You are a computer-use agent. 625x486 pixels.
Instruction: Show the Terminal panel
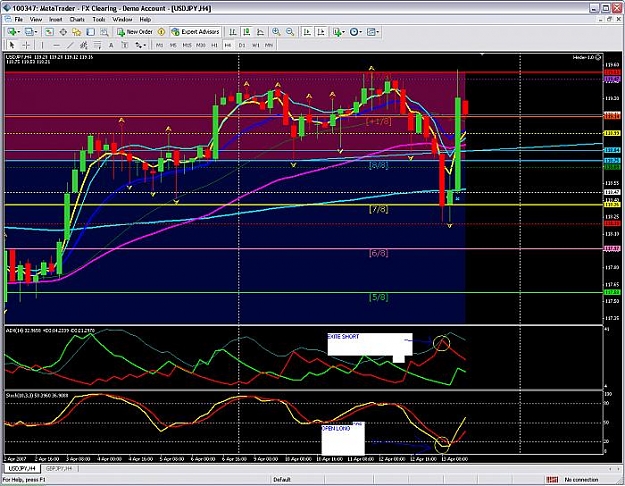(90, 32)
